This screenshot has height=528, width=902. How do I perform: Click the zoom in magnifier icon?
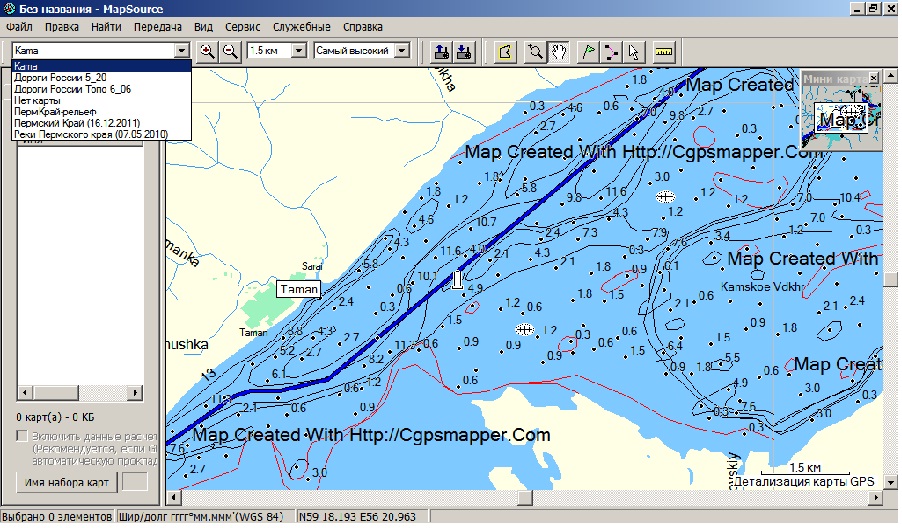[207, 51]
